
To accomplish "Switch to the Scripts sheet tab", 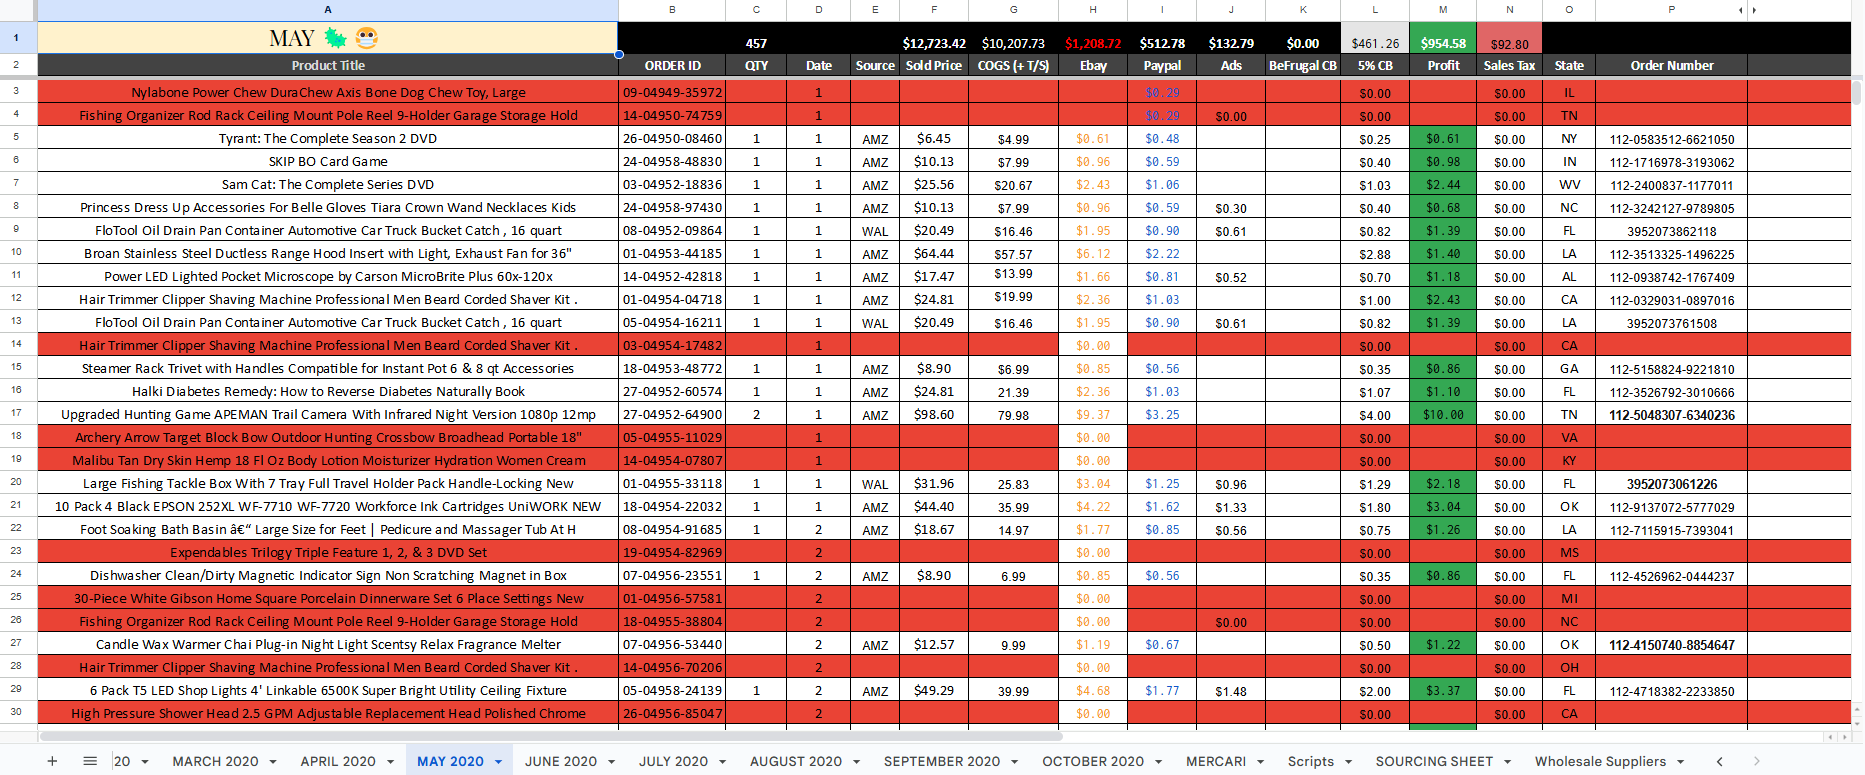I will (x=1311, y=761).
